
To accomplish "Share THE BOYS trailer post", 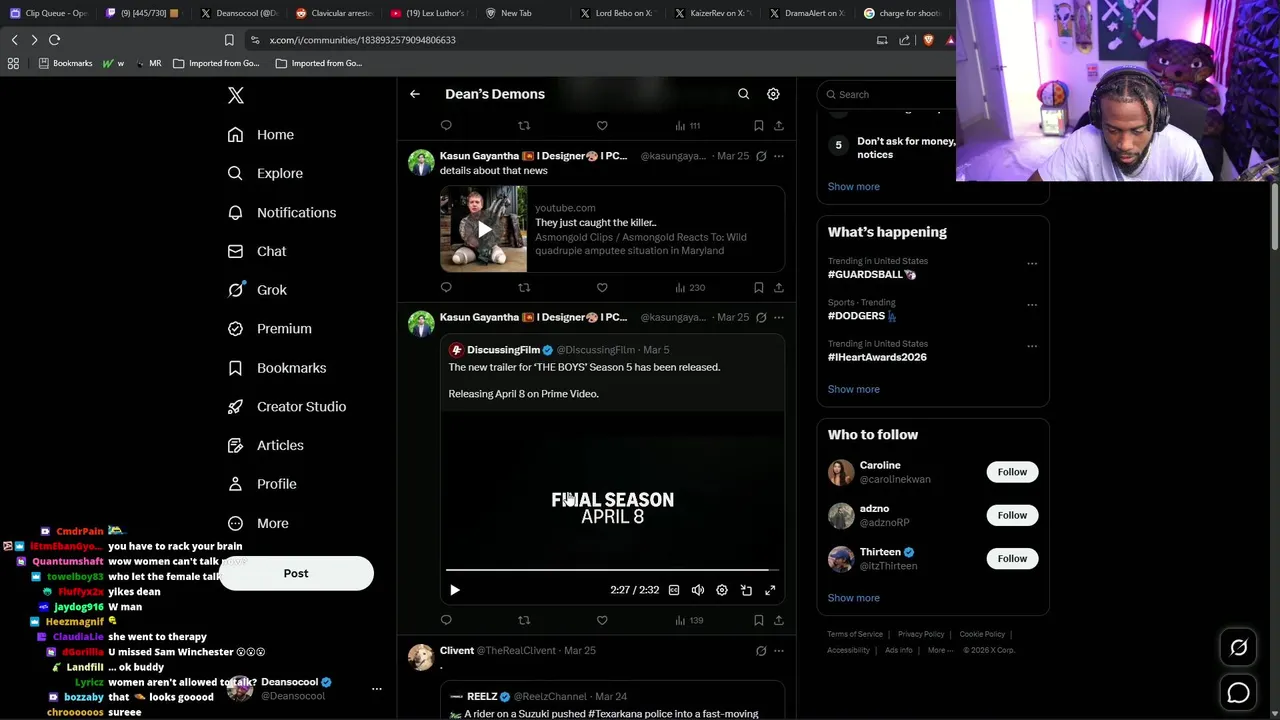I will tap(779, 620).
